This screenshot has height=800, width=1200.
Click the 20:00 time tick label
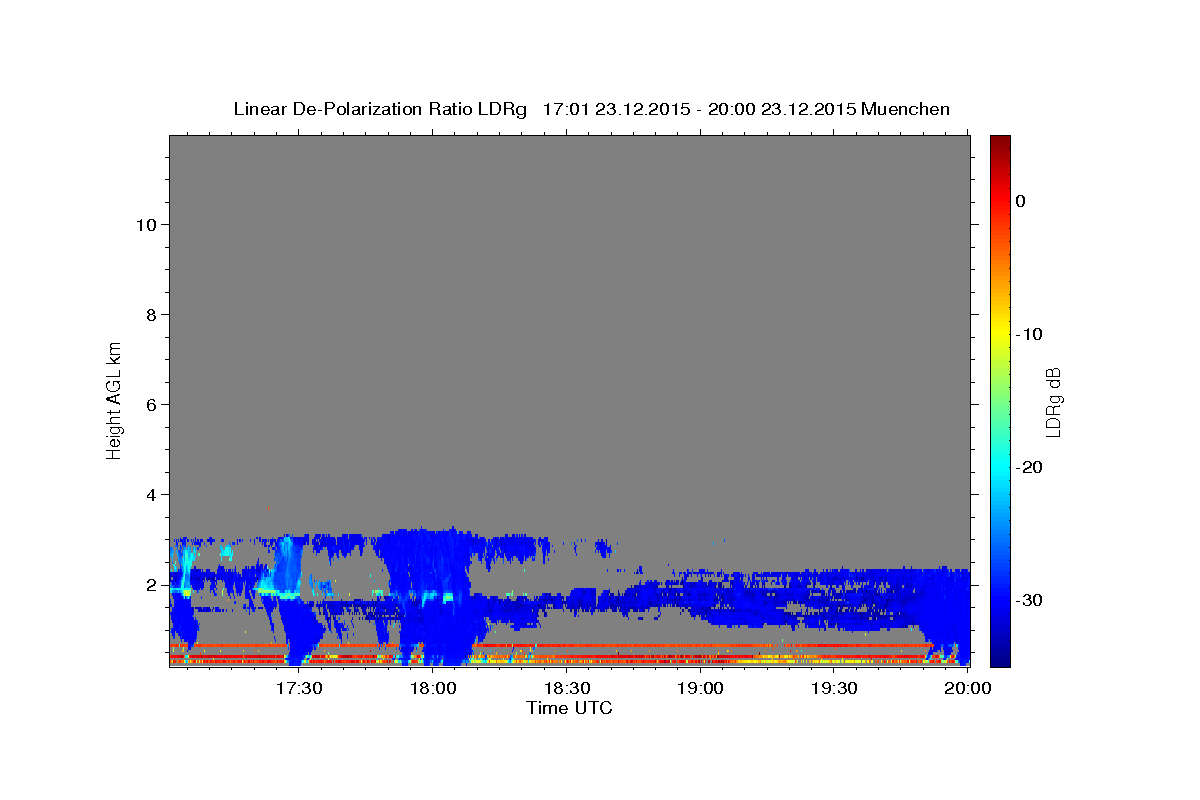pyautogui.click(x=968, y=688)
